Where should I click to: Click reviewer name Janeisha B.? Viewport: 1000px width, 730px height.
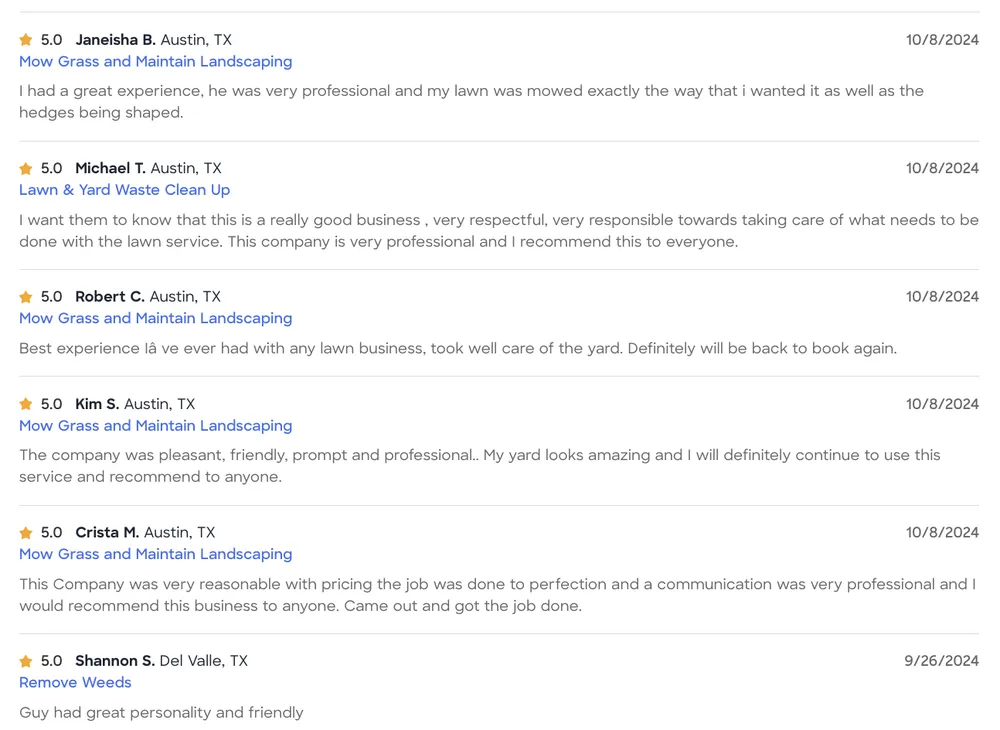[115, 40]
